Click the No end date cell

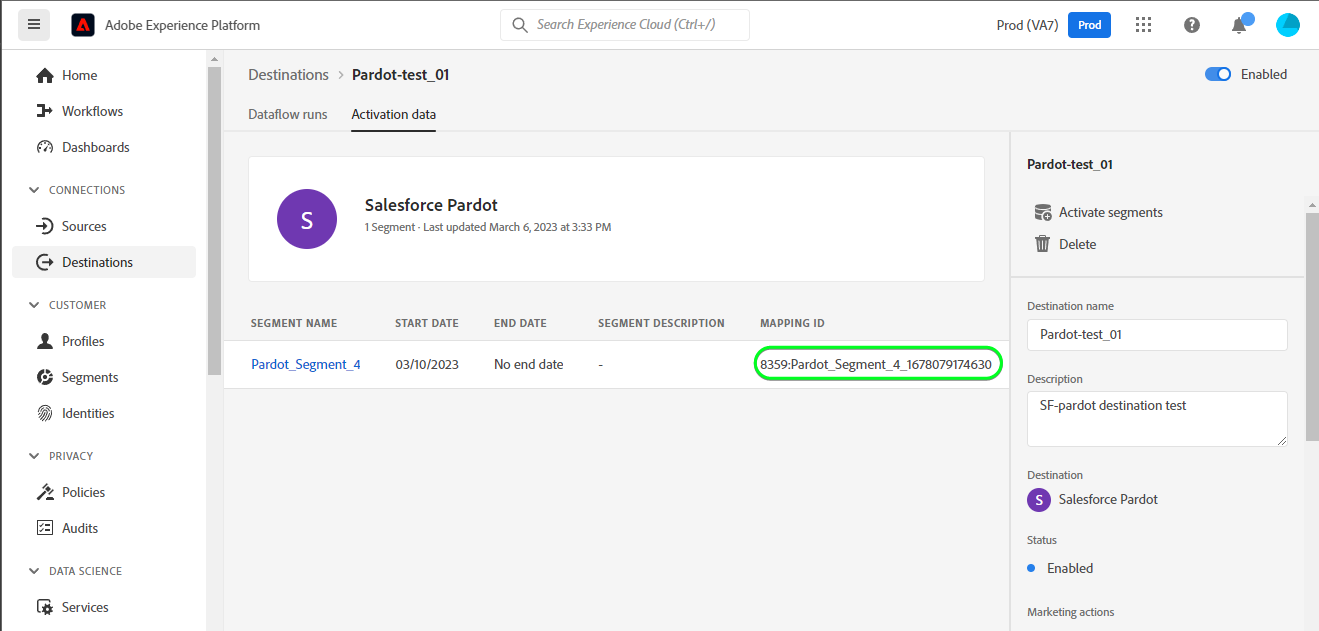point(529,364)
